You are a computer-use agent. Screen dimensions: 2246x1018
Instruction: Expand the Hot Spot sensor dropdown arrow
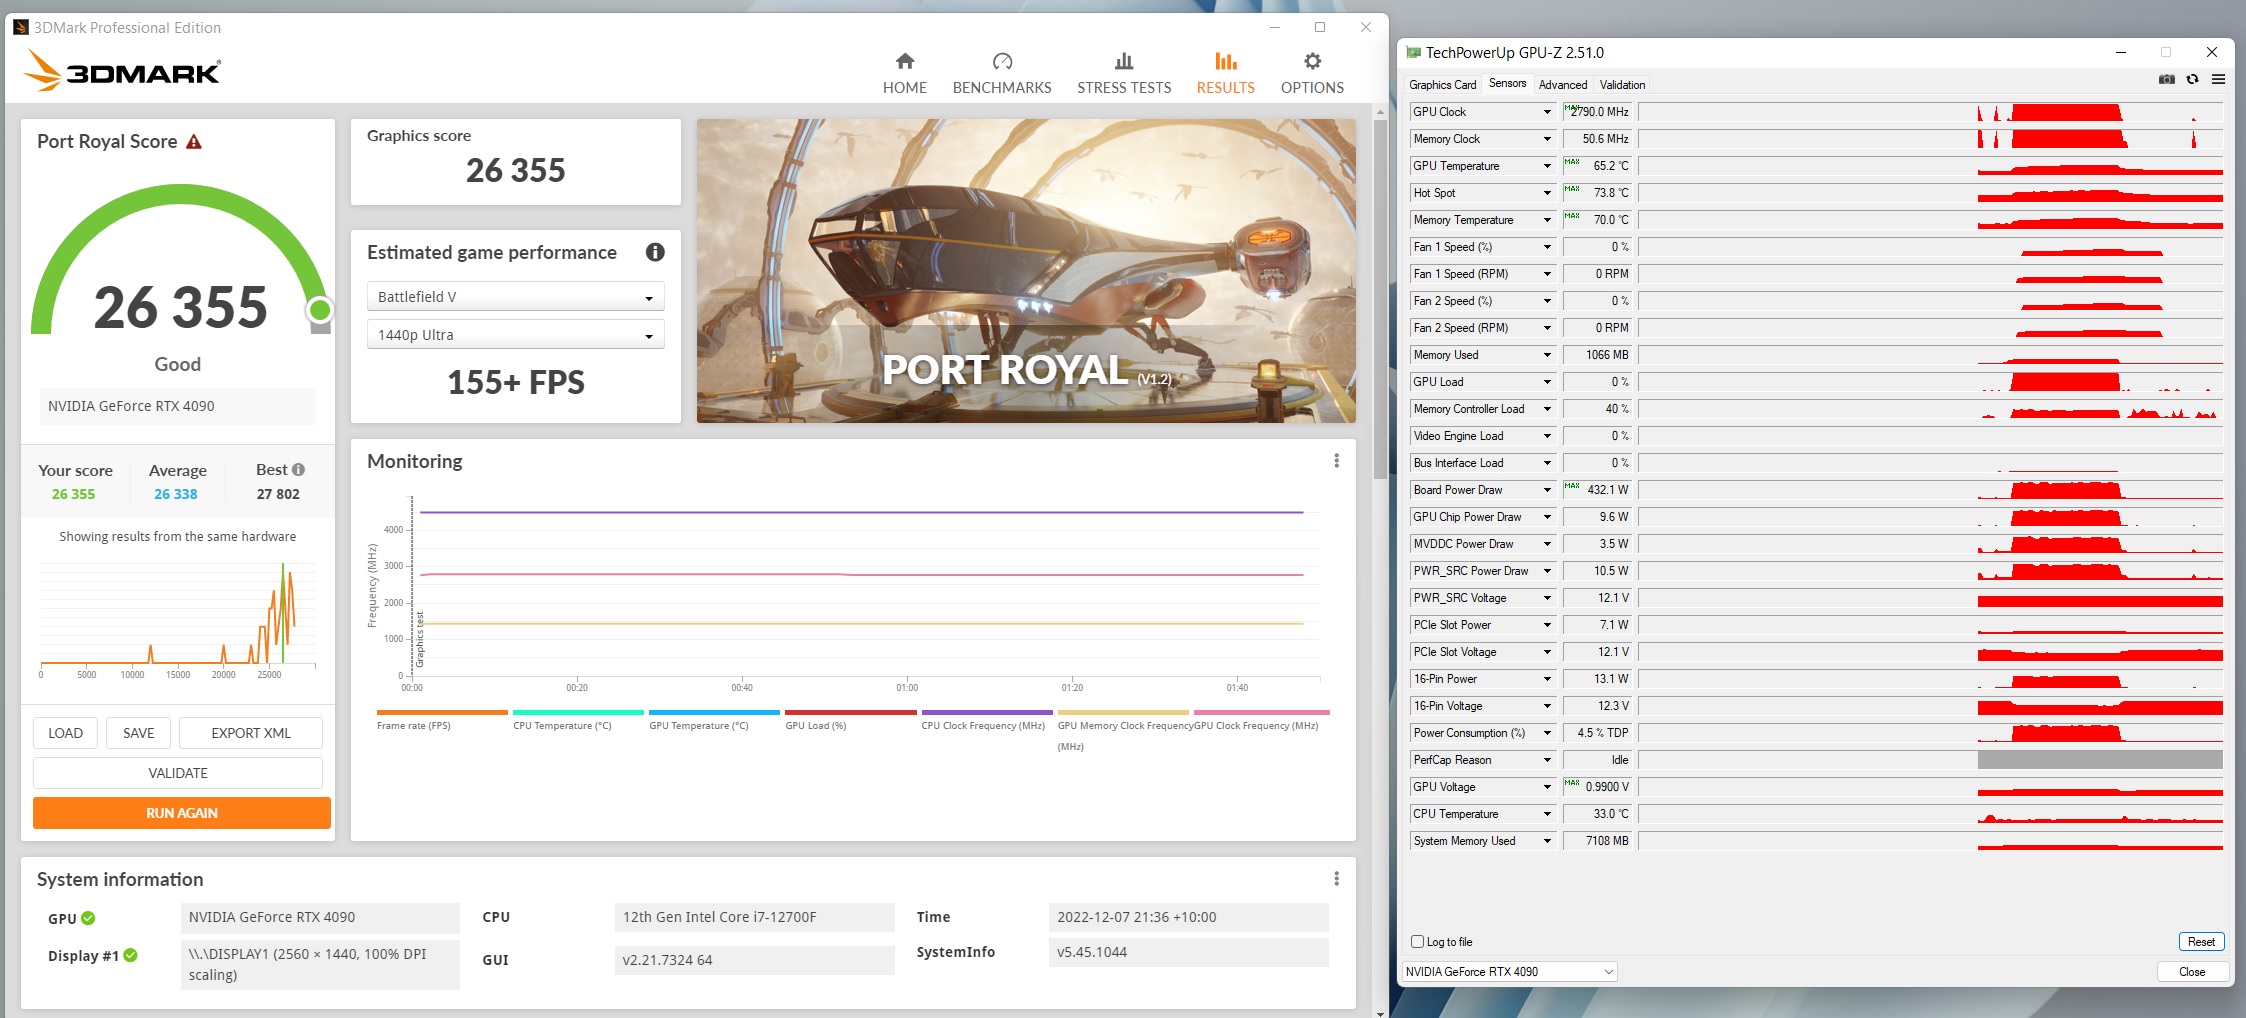coord(1547,193)
